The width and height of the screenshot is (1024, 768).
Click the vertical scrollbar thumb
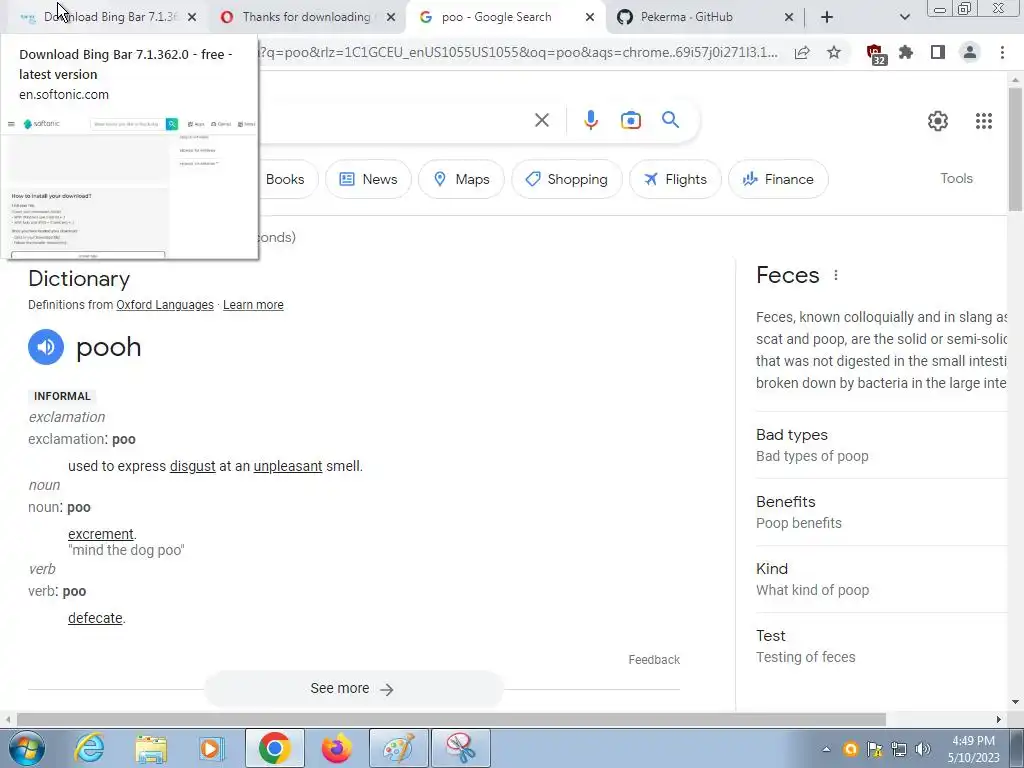point(1015,149)
